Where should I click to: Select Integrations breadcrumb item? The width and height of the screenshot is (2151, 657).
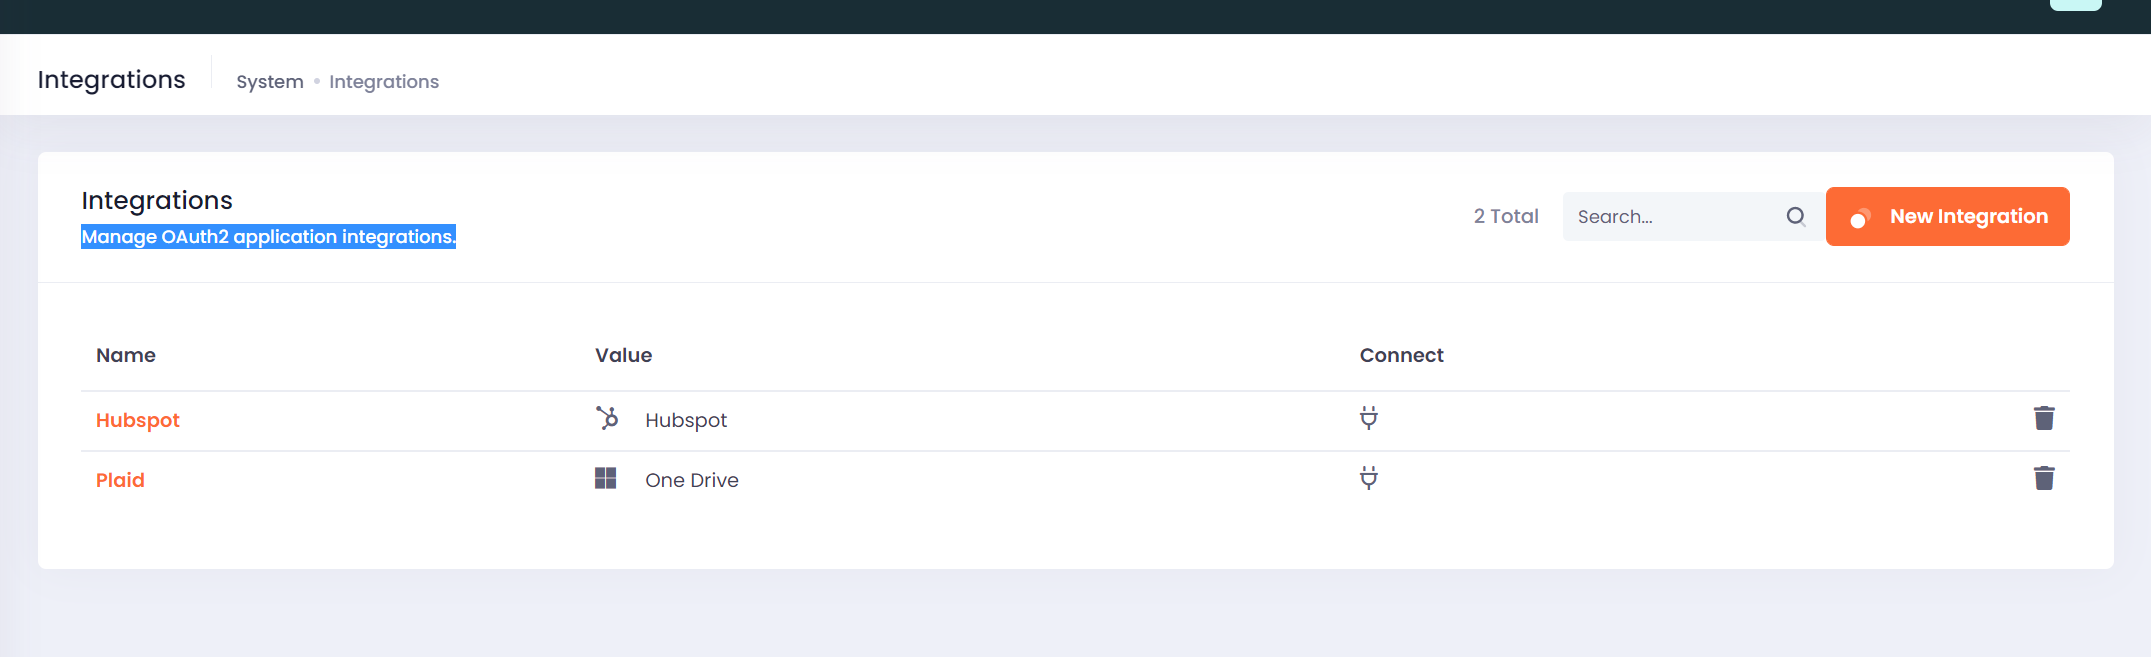[x=384, y=82]
